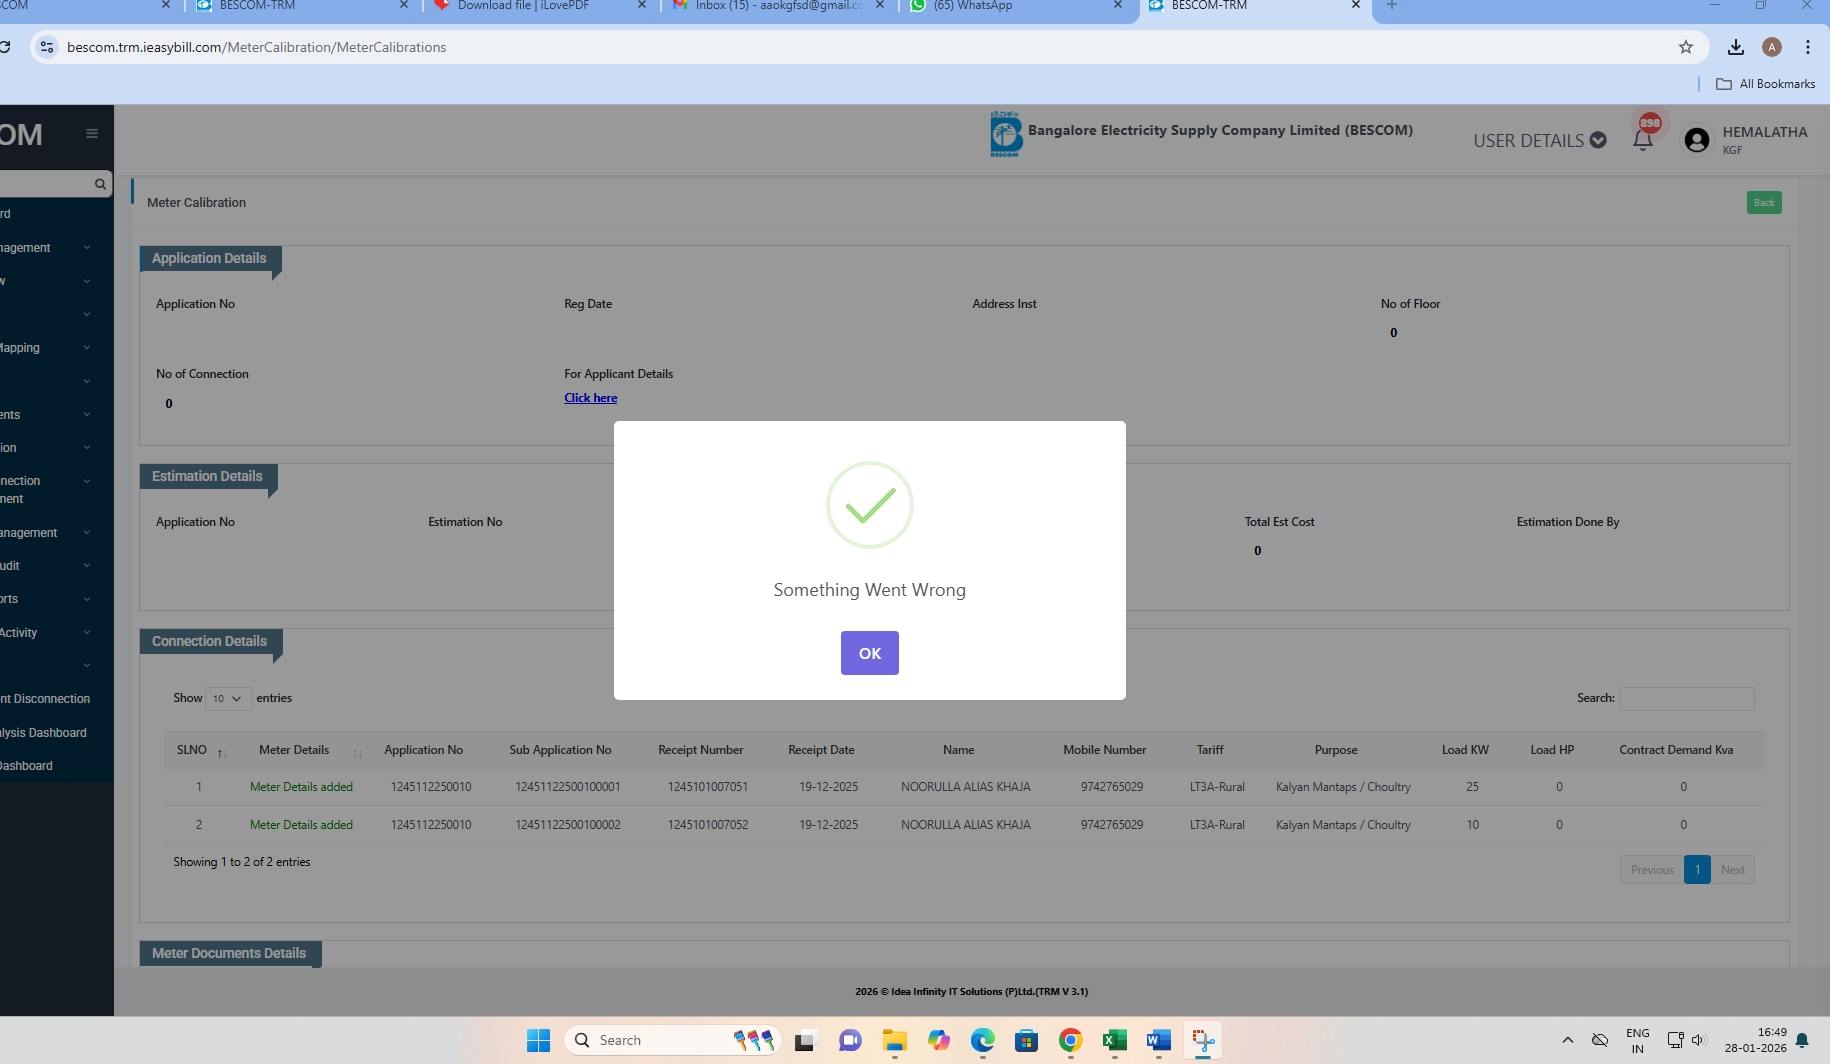Click the site information icon in address bar
The height and width of the screenshot is (1064, 1830).
[x=47, y=47]
